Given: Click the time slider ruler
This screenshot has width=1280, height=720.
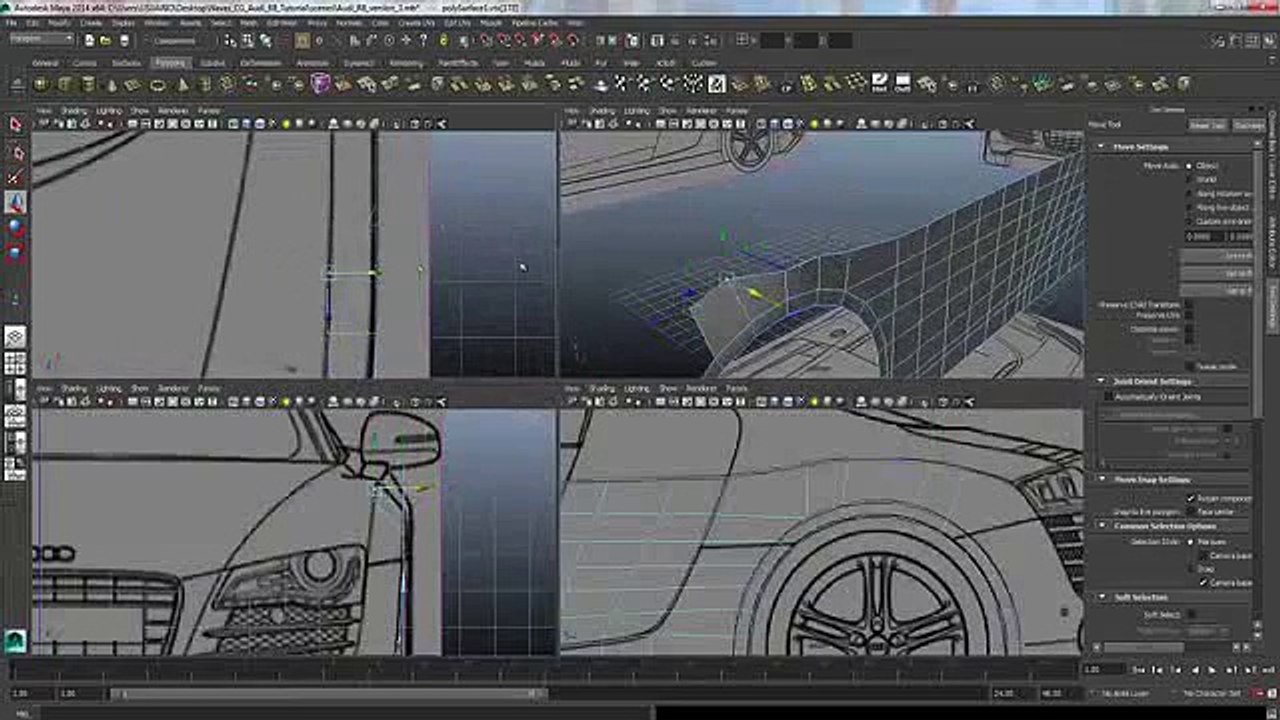Looking at the screenshot, I should [545, 670].
